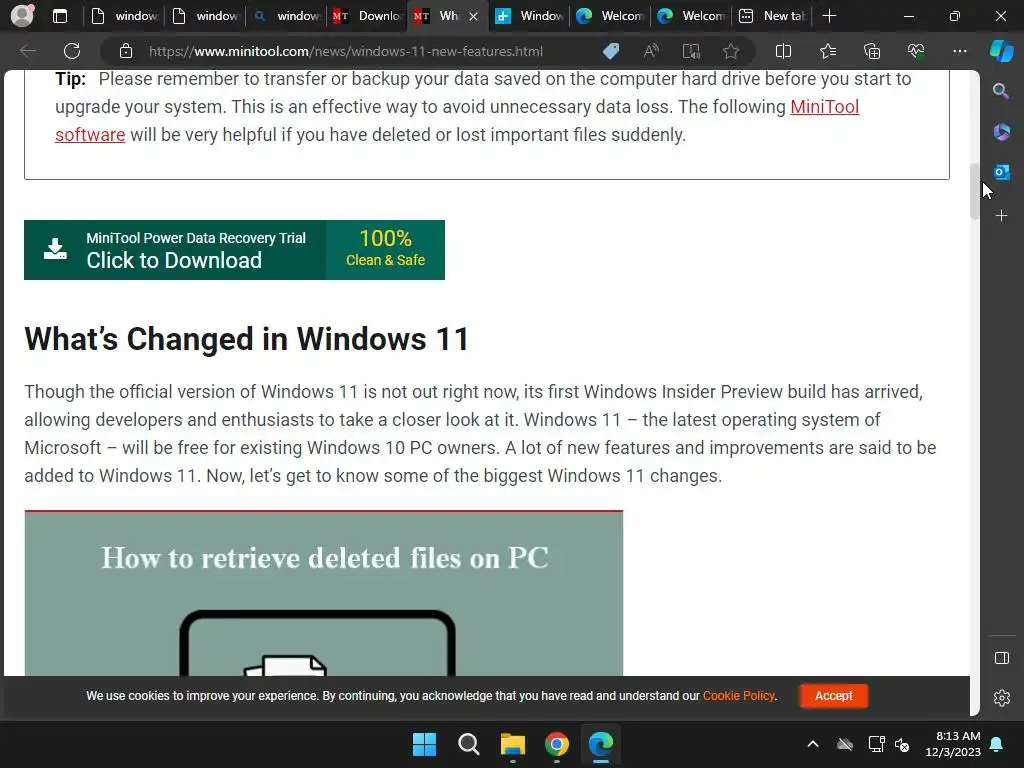Click MiniTool Power Data Recovery download banner

tap(234, 250)
